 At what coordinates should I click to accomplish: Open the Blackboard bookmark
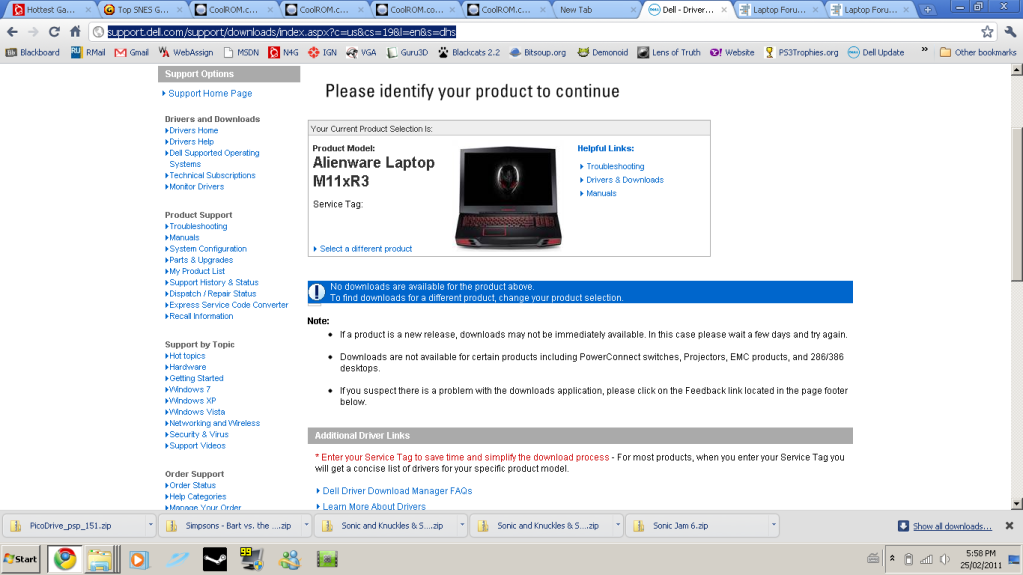[x=33, y=52]
